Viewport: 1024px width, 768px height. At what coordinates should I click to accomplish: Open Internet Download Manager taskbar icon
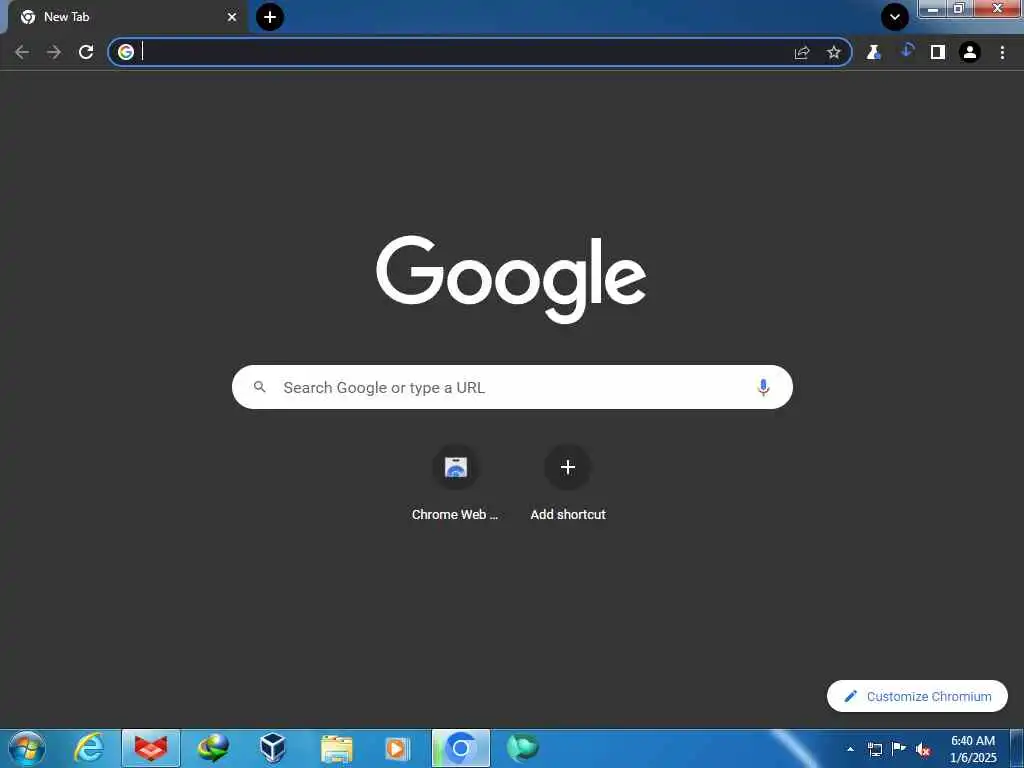click(x=213, y=748)
